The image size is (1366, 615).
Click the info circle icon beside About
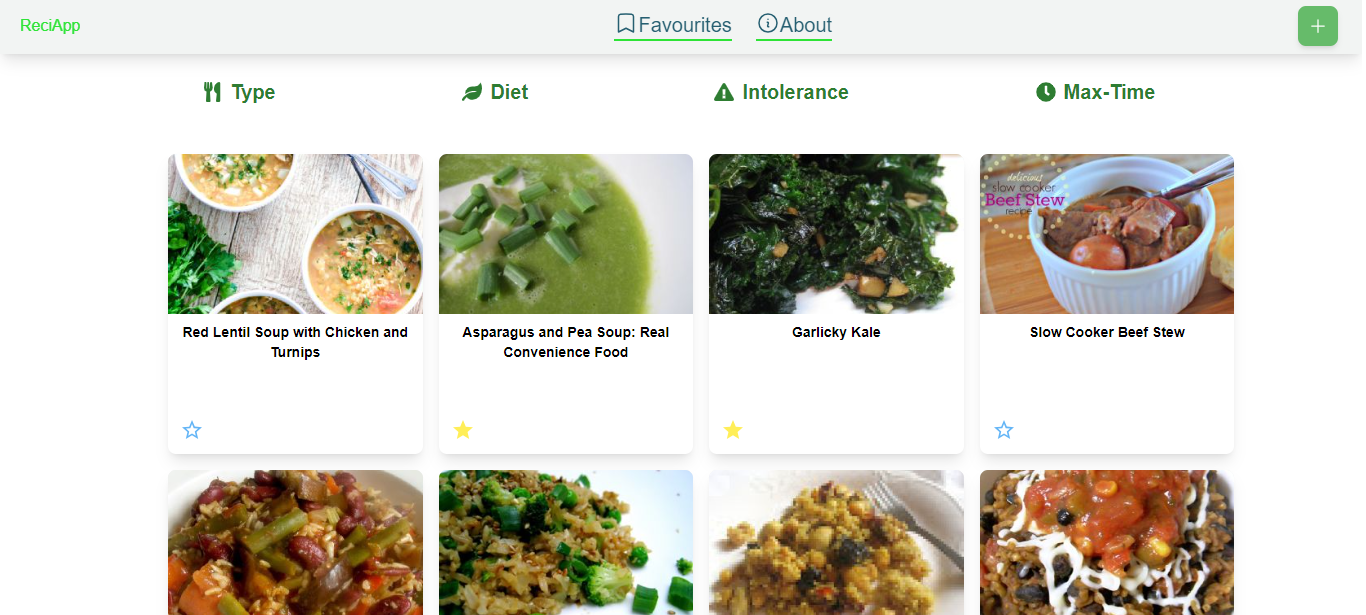pos(767,24)
